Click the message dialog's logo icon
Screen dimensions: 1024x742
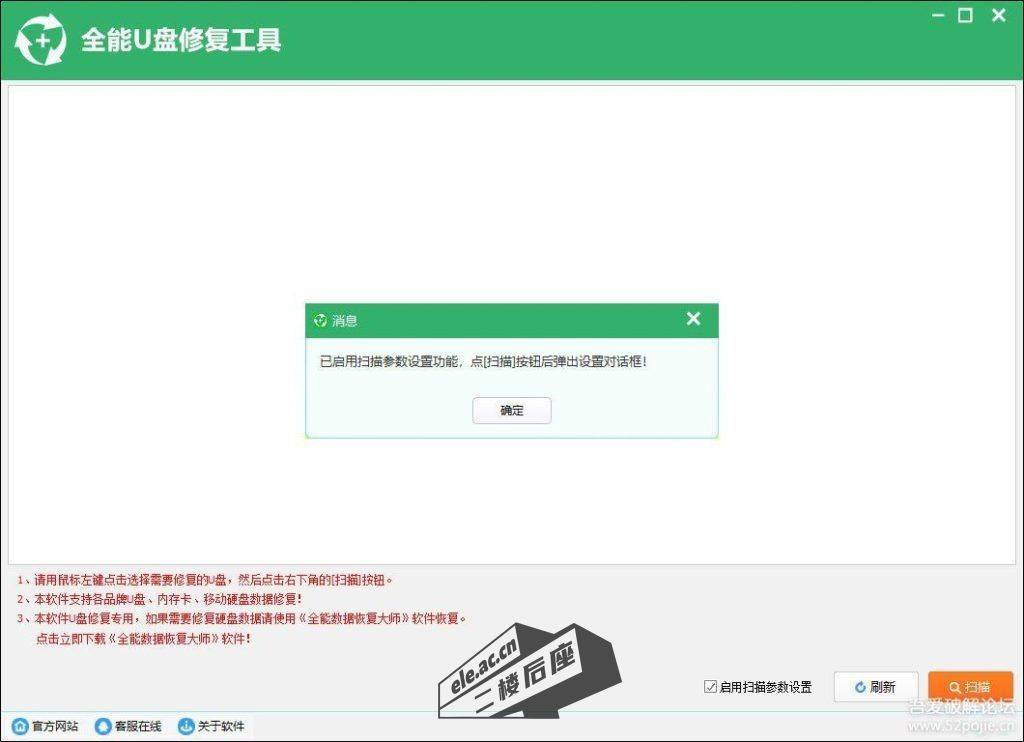(x=320, y=321)
